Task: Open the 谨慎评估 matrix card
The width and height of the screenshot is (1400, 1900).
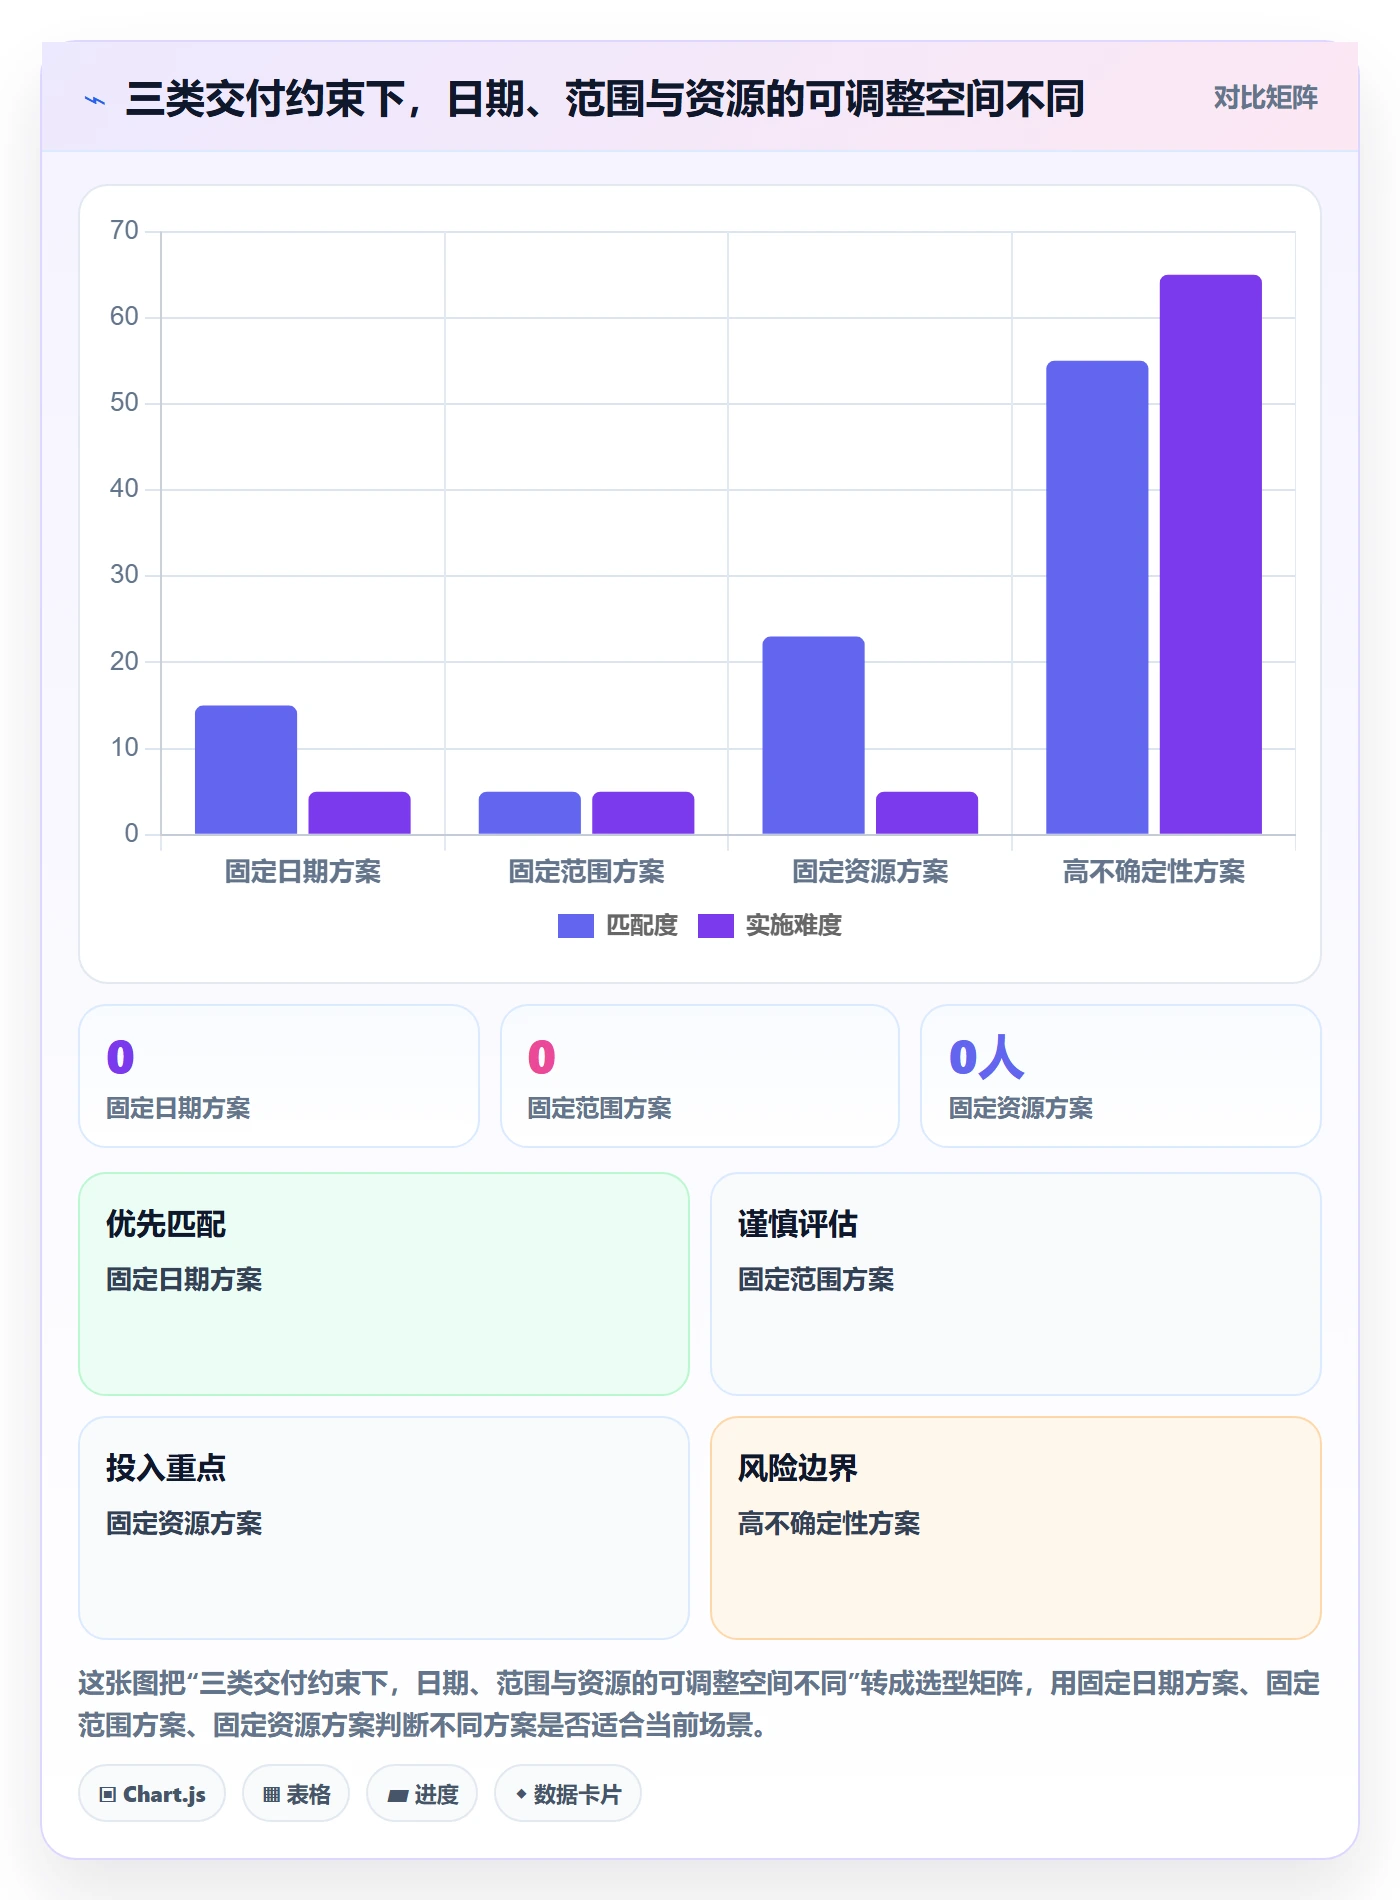Action: (1016, 1284)
